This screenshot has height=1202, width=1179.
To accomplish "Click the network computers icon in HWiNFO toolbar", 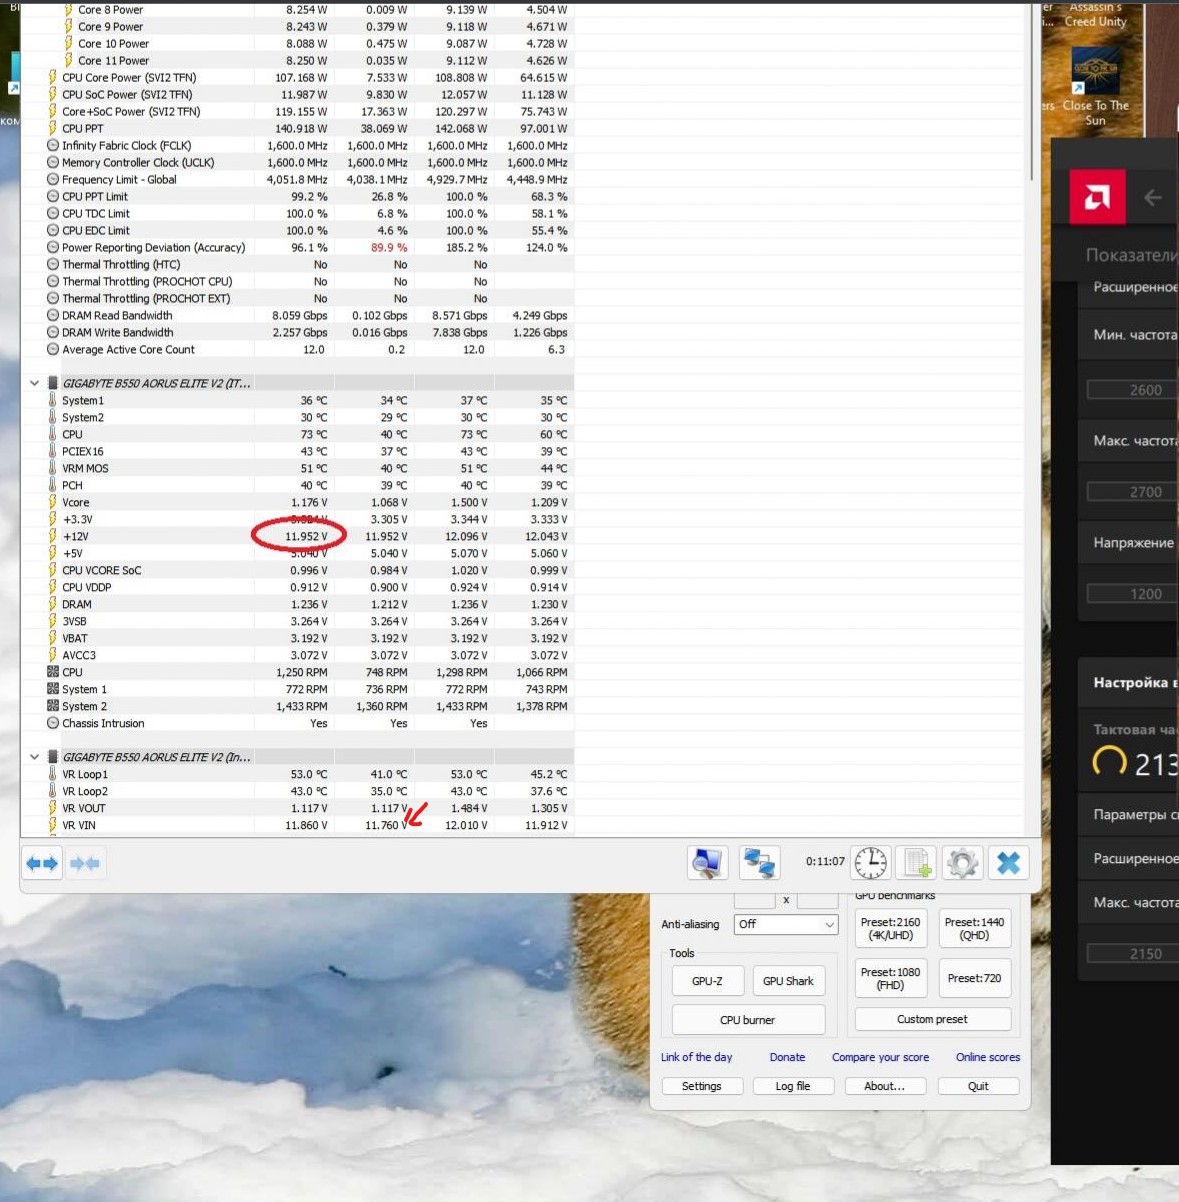I will (760, 862).
